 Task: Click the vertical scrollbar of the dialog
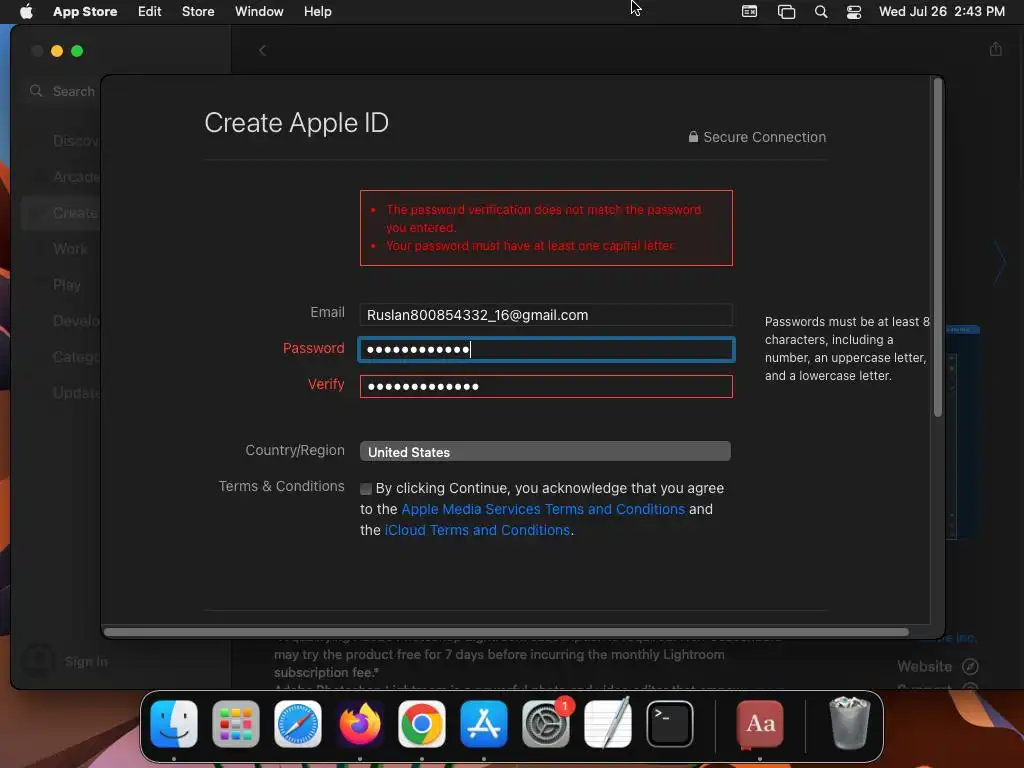[x=938, y=248]
